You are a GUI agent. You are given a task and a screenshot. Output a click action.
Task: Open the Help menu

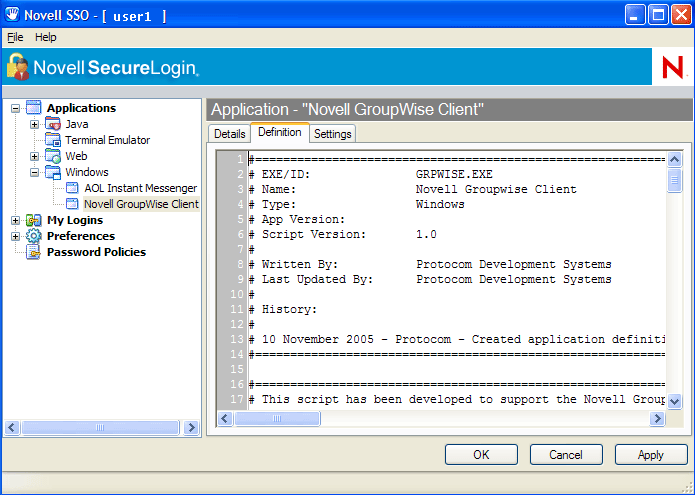(46, 37)
